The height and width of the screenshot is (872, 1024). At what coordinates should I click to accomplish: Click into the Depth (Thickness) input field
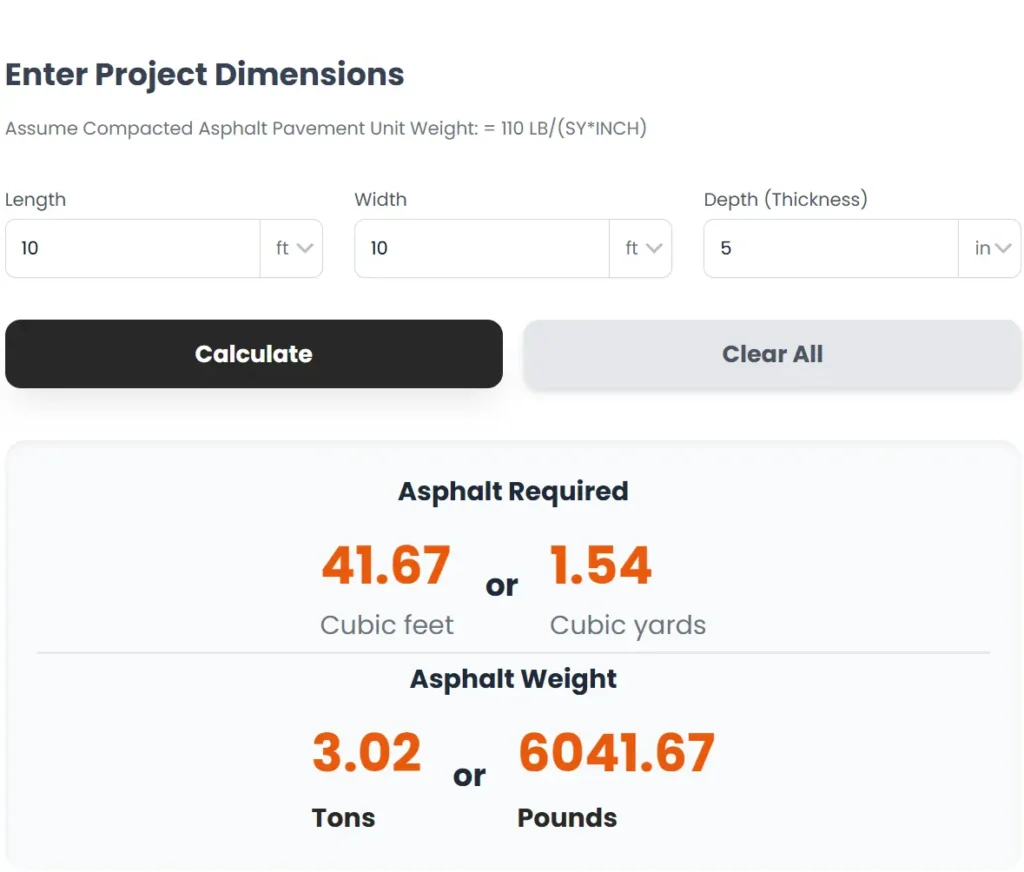click(831, 248)
